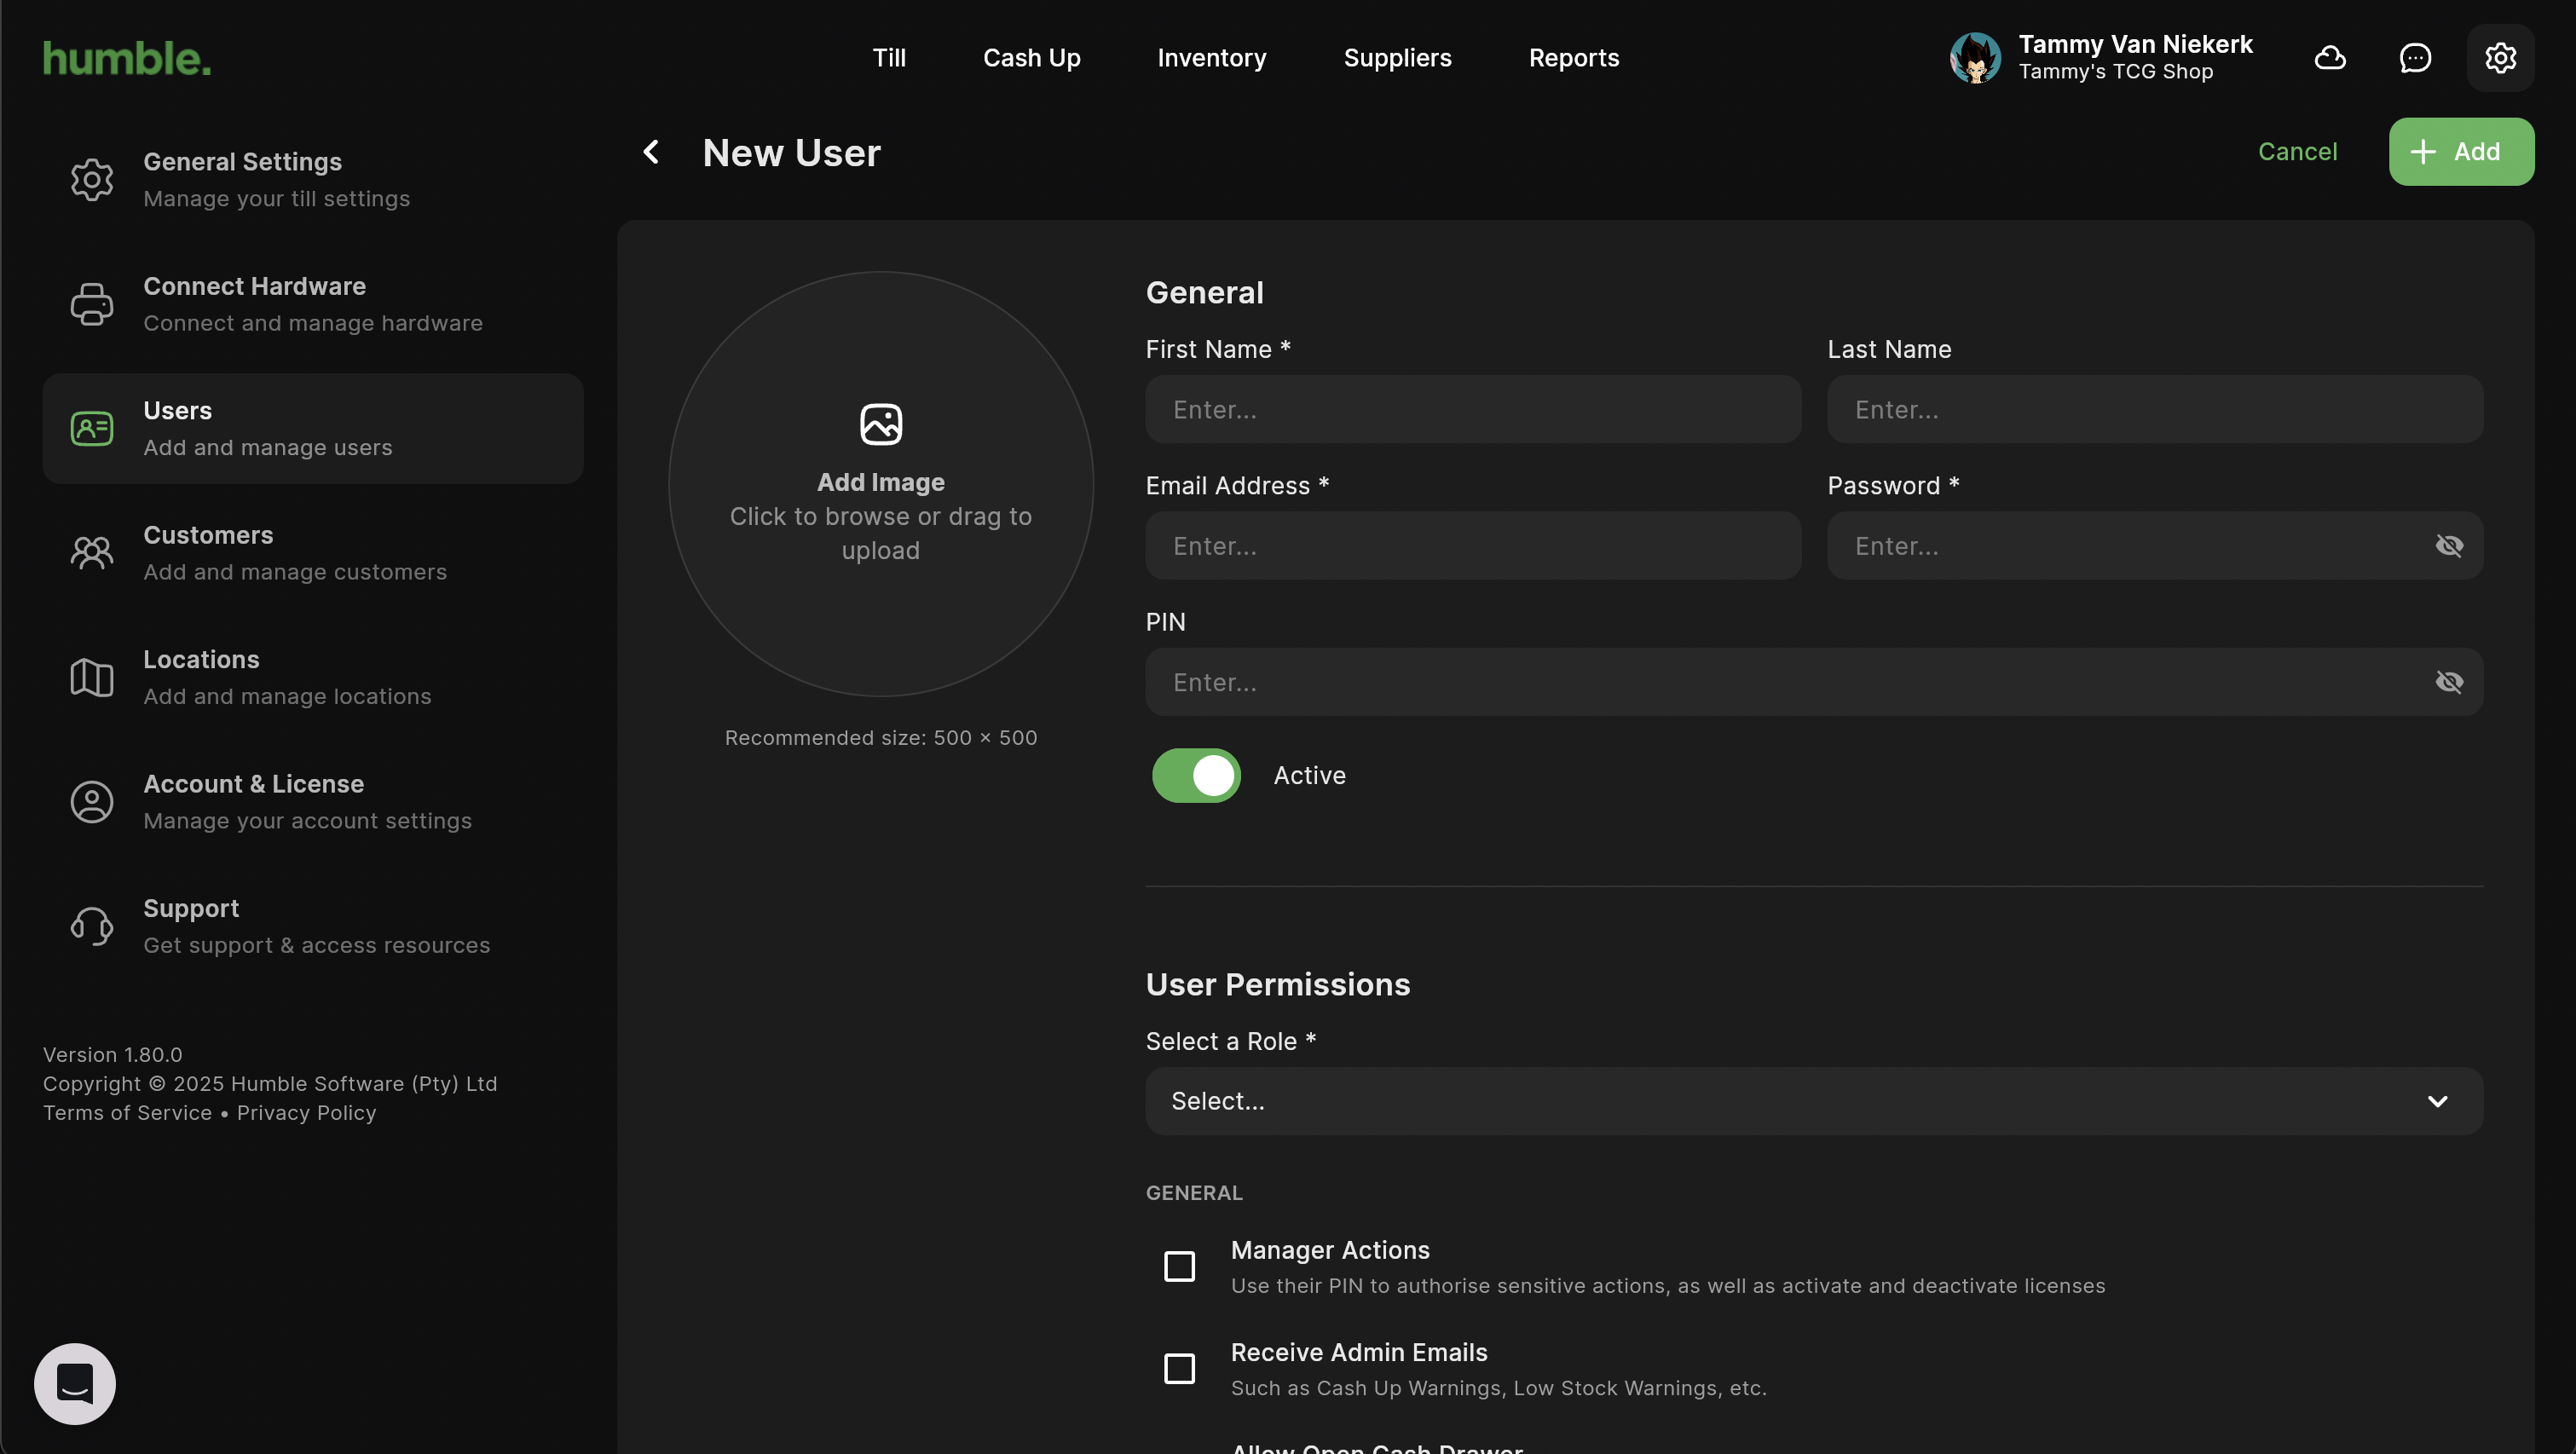The height and width of the screenshot is (1454, 2576).
Task: Click the settings gear in top bar
Action: [2500, 58]
